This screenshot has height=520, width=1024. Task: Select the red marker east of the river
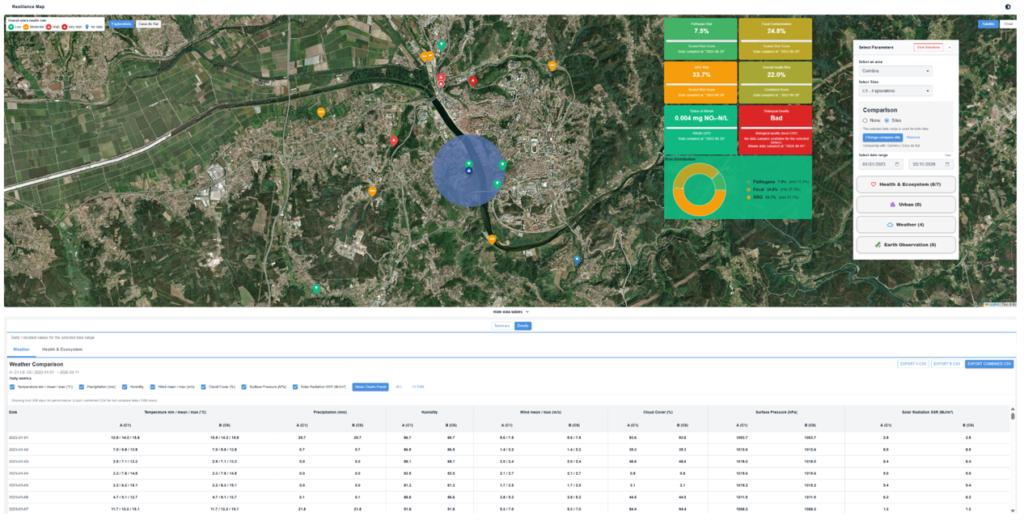tap(473, 81)
